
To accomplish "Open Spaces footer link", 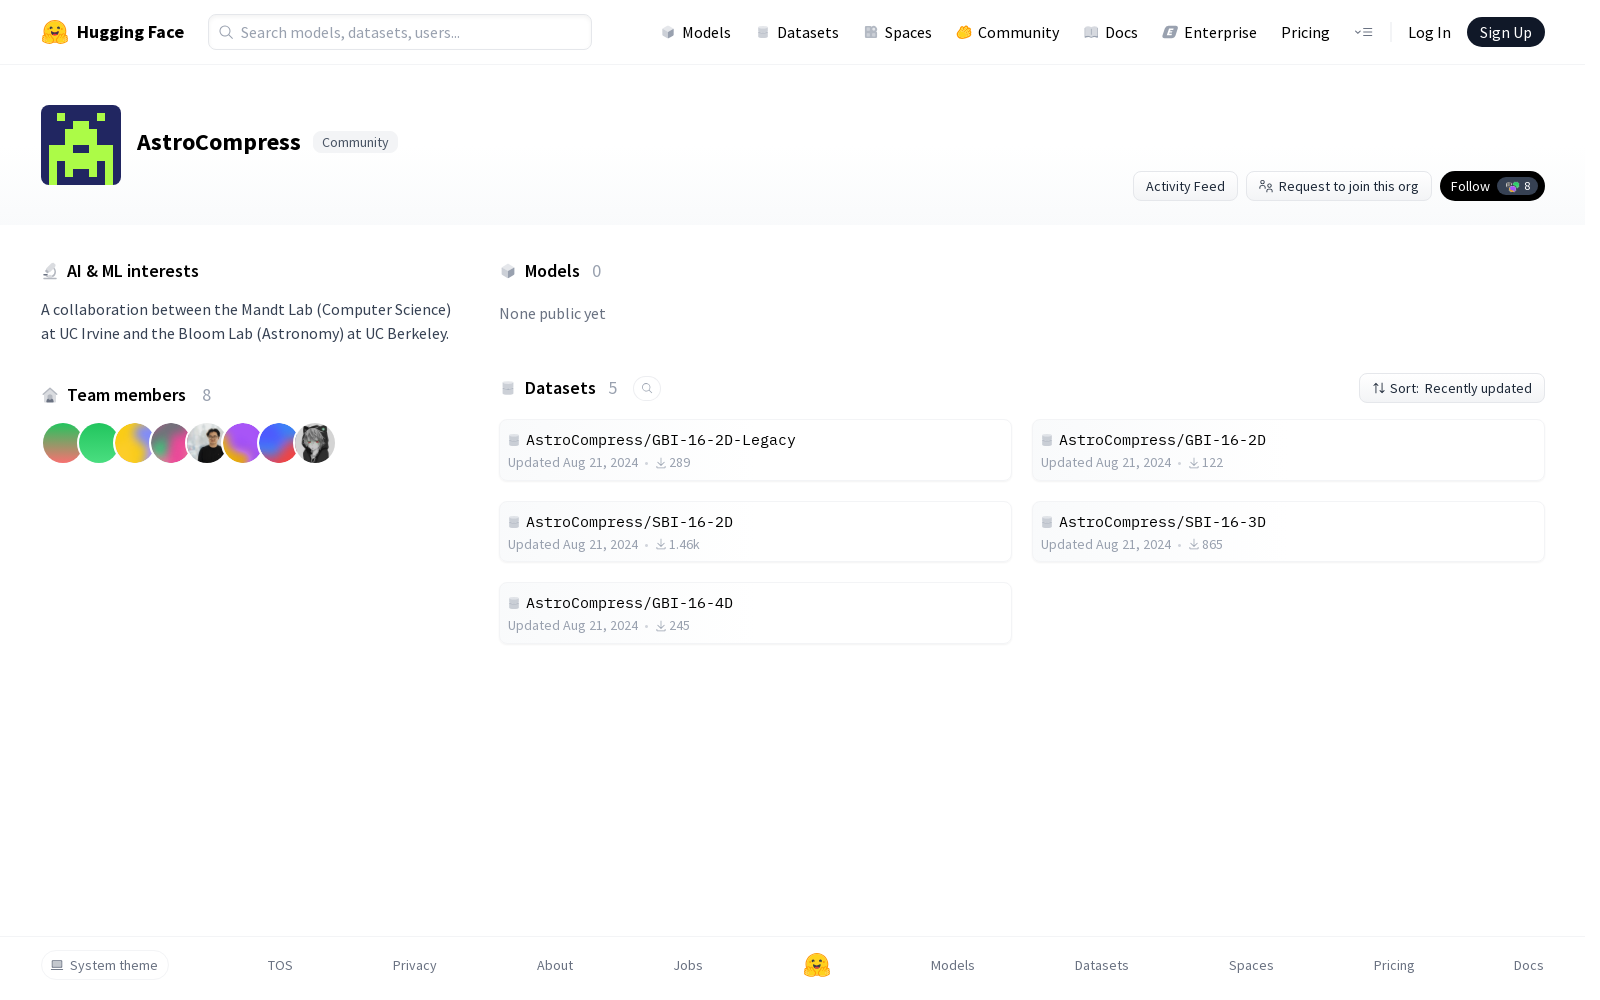I will click(1251, 965).
